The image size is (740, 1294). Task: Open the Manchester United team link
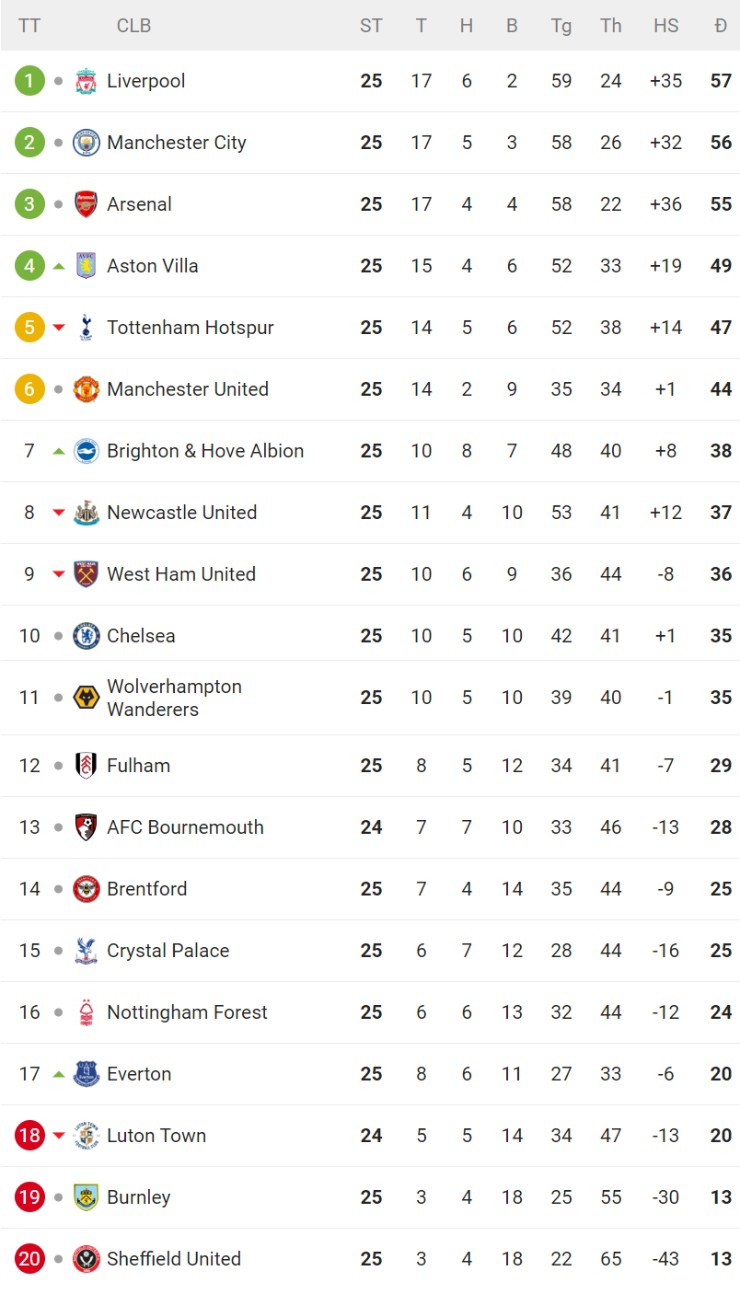pyautogui.click(x=187, y=389)
